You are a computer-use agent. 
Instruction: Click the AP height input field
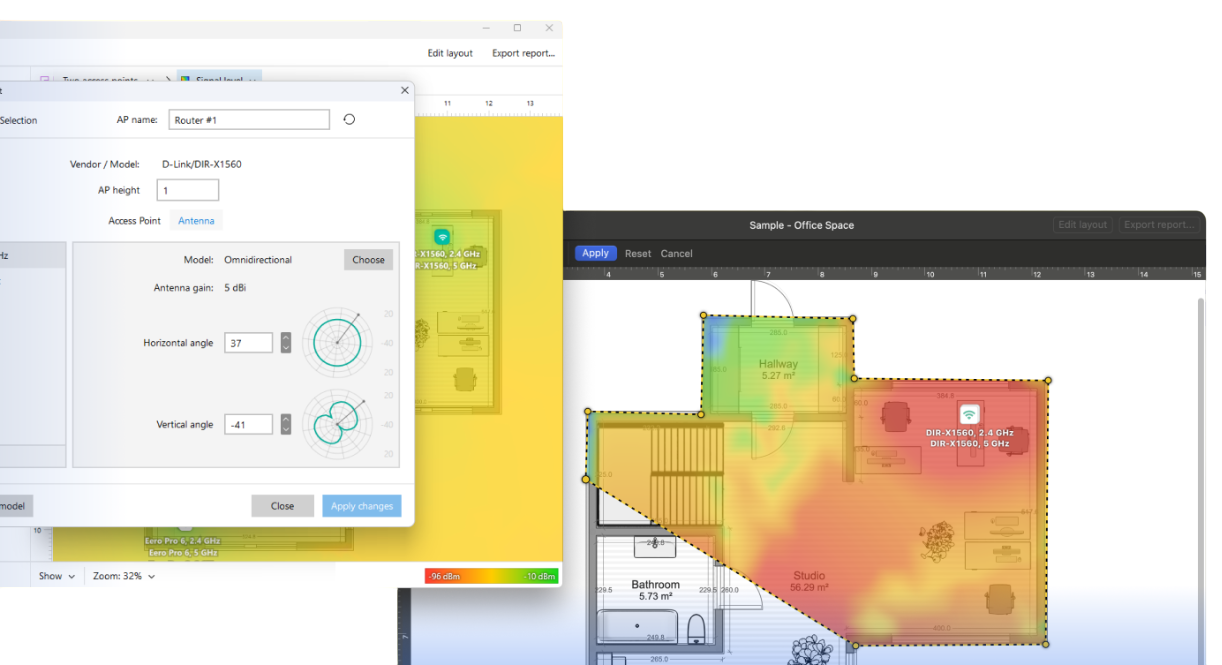187,189
